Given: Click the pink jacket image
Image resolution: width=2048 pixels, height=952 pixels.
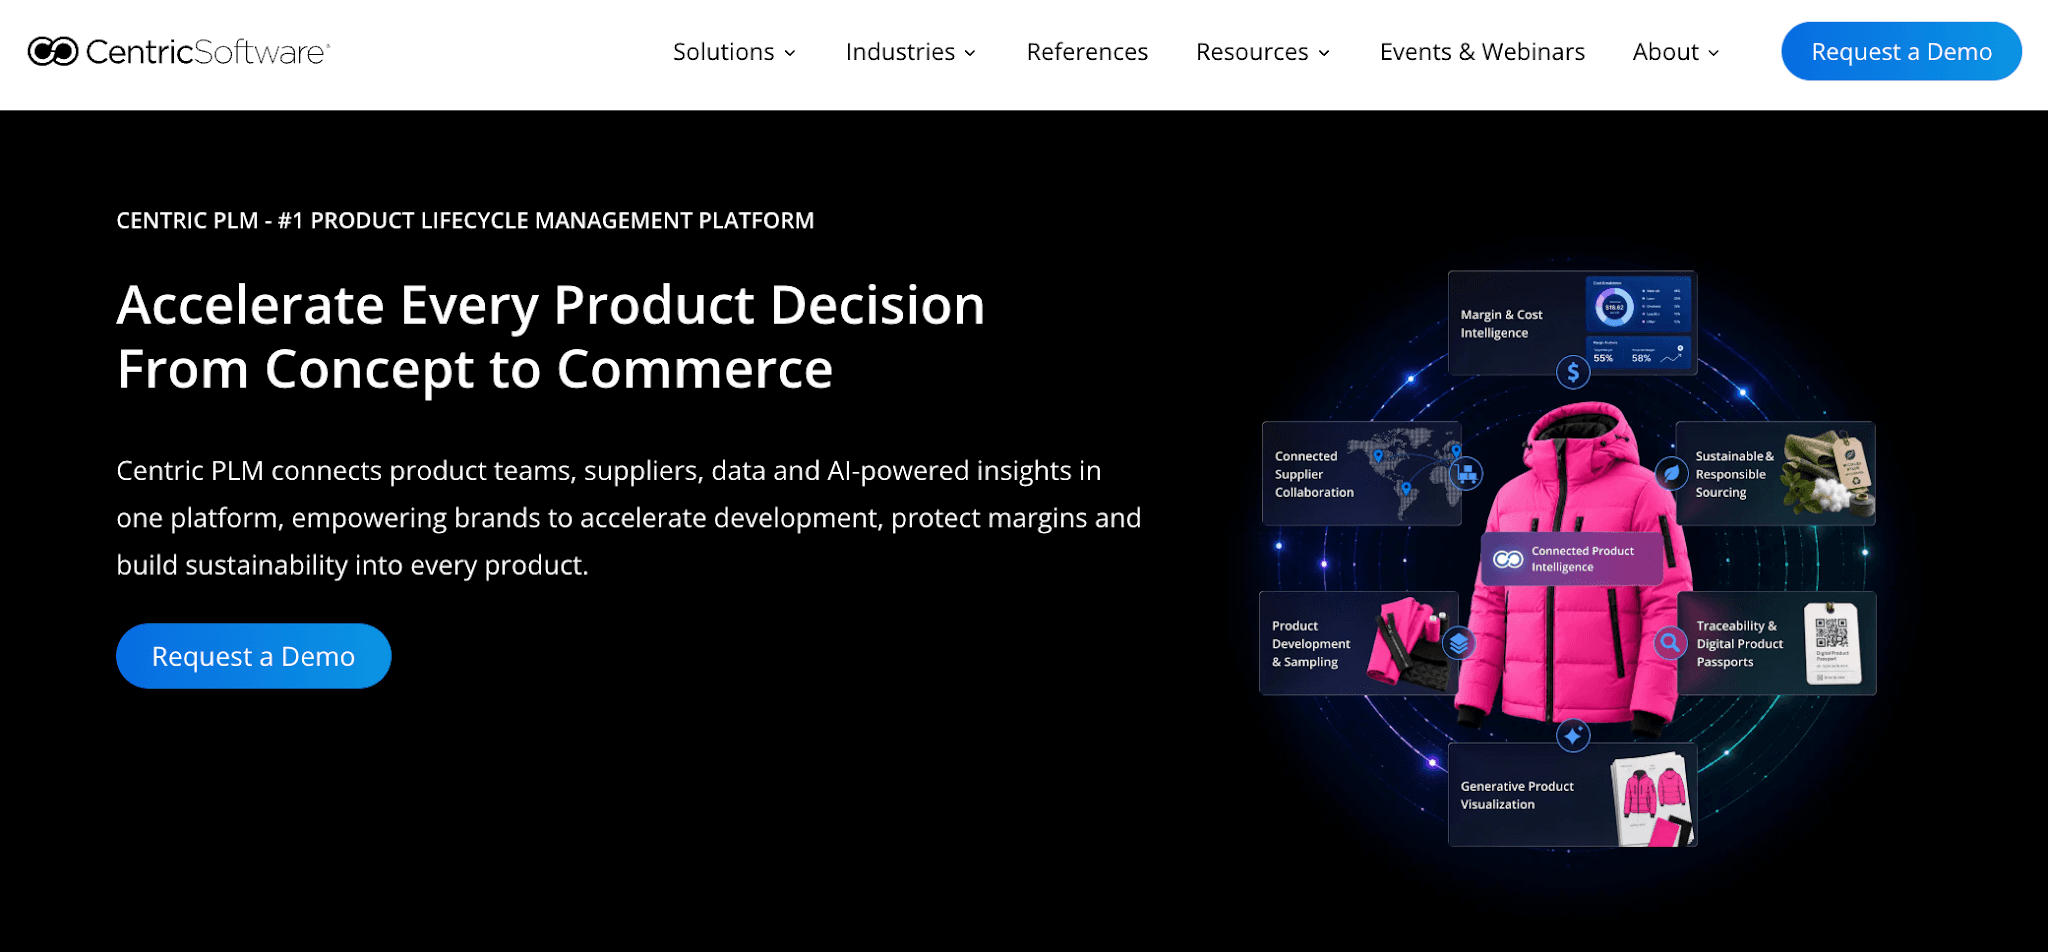Looking at the screenshot, I should pyautogui.click(x=1573, y=570).
